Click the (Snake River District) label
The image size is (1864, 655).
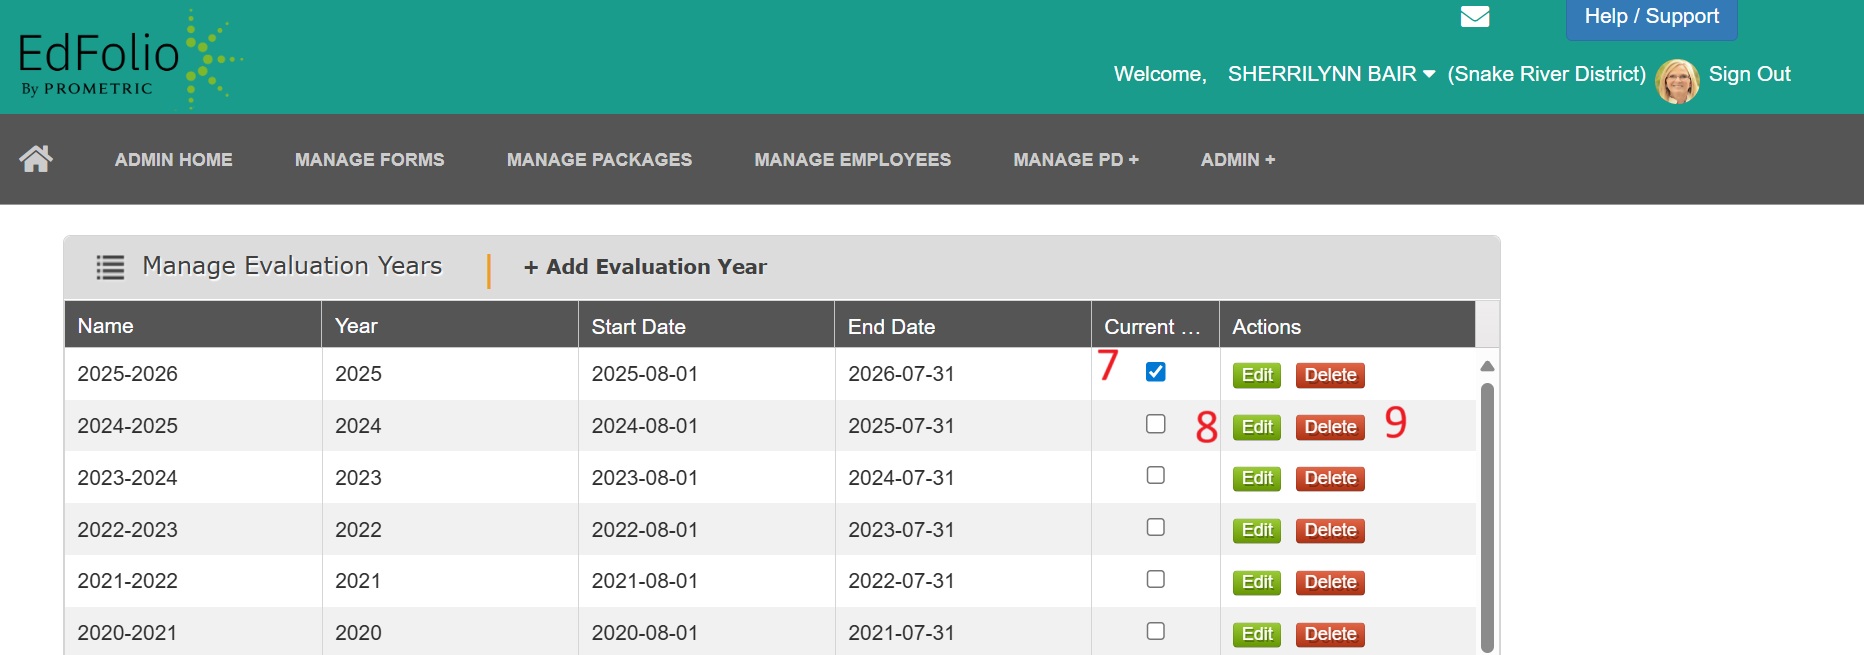click(1546, 74)
